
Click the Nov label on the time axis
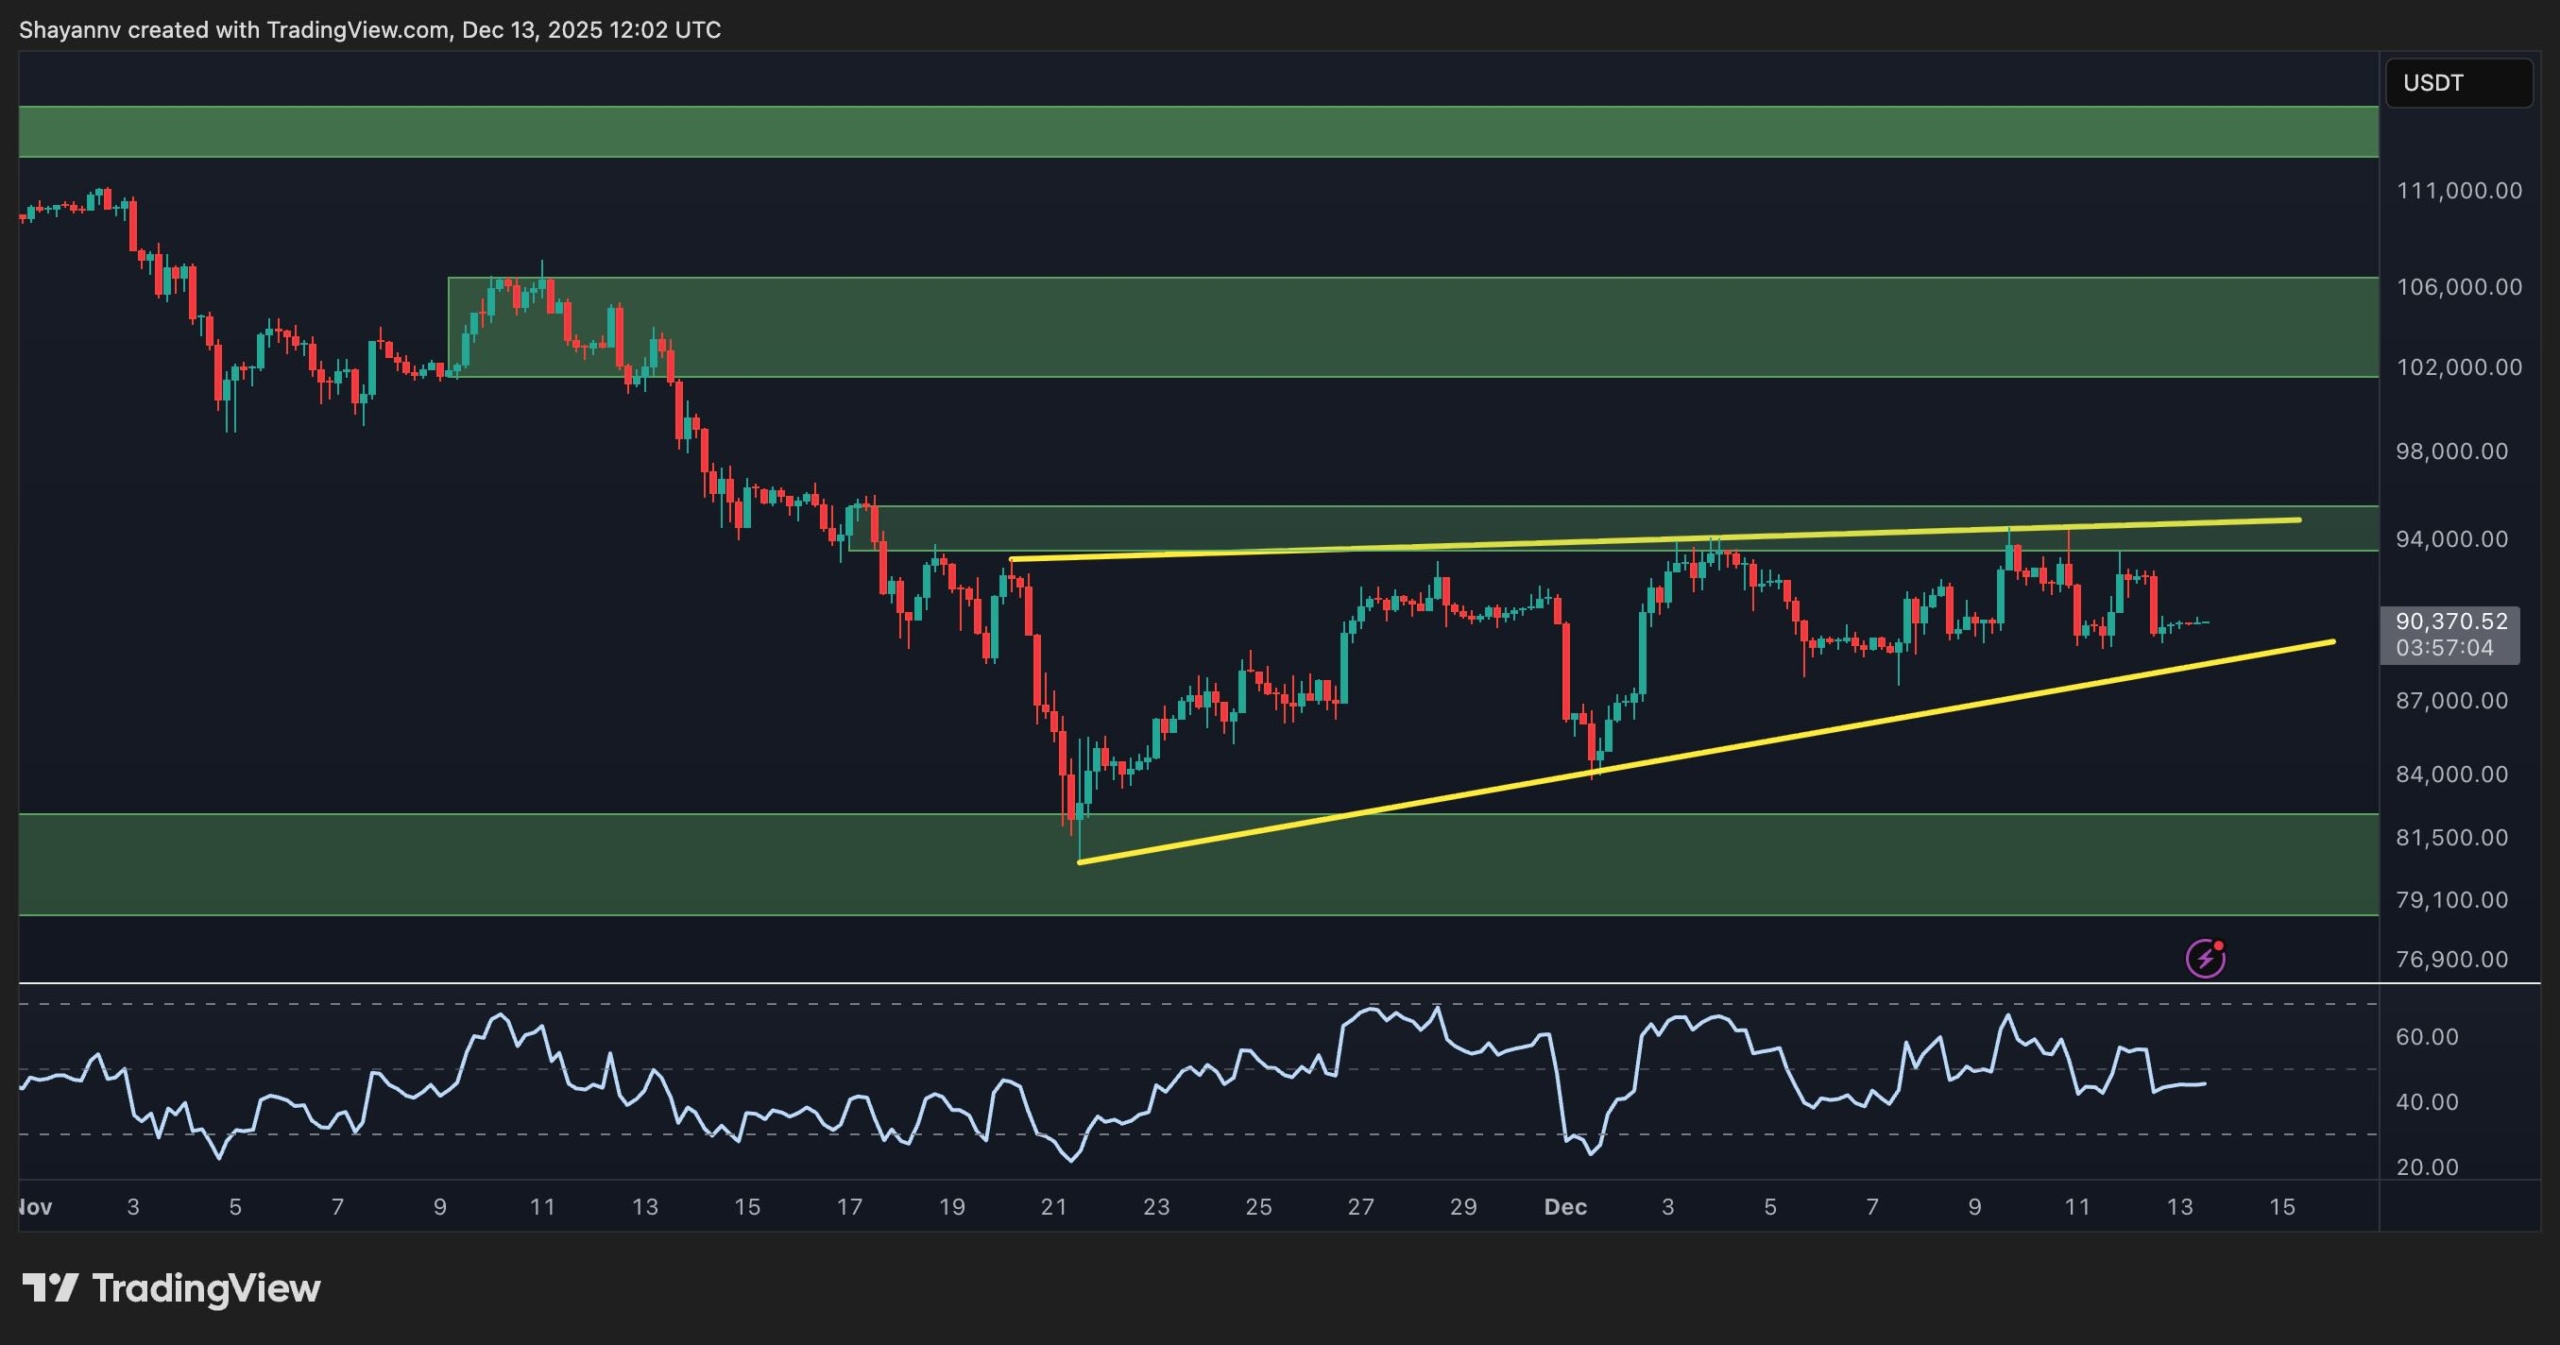pyautogui.click(x=35, y=1207)
